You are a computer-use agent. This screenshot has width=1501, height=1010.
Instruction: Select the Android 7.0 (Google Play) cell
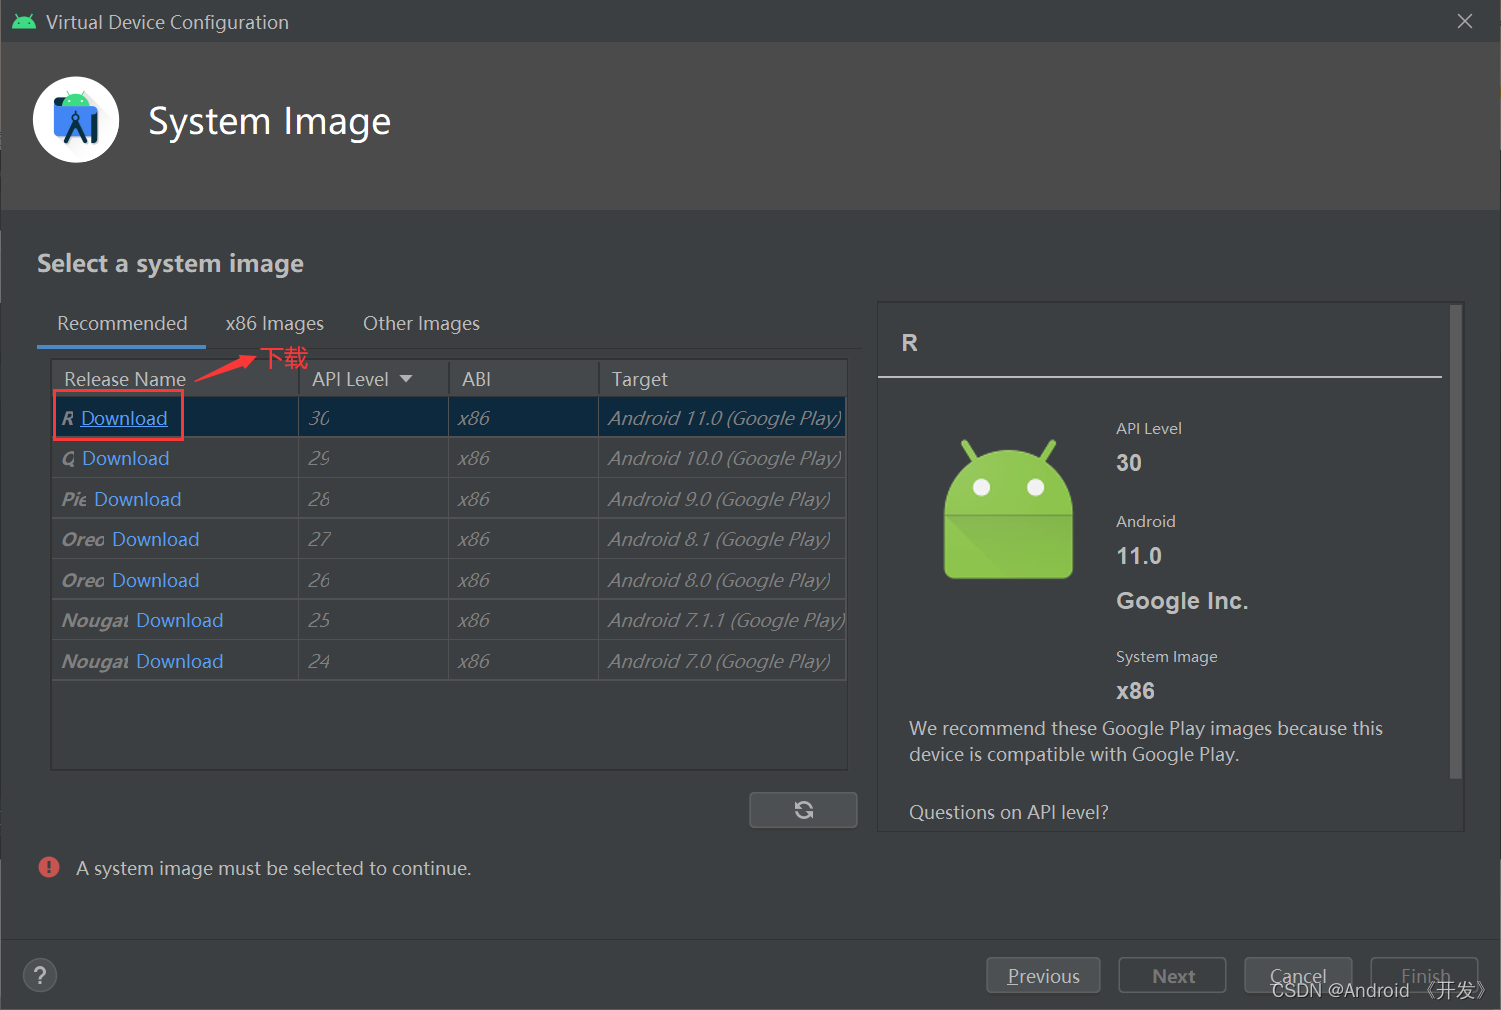tap(723, 661)
